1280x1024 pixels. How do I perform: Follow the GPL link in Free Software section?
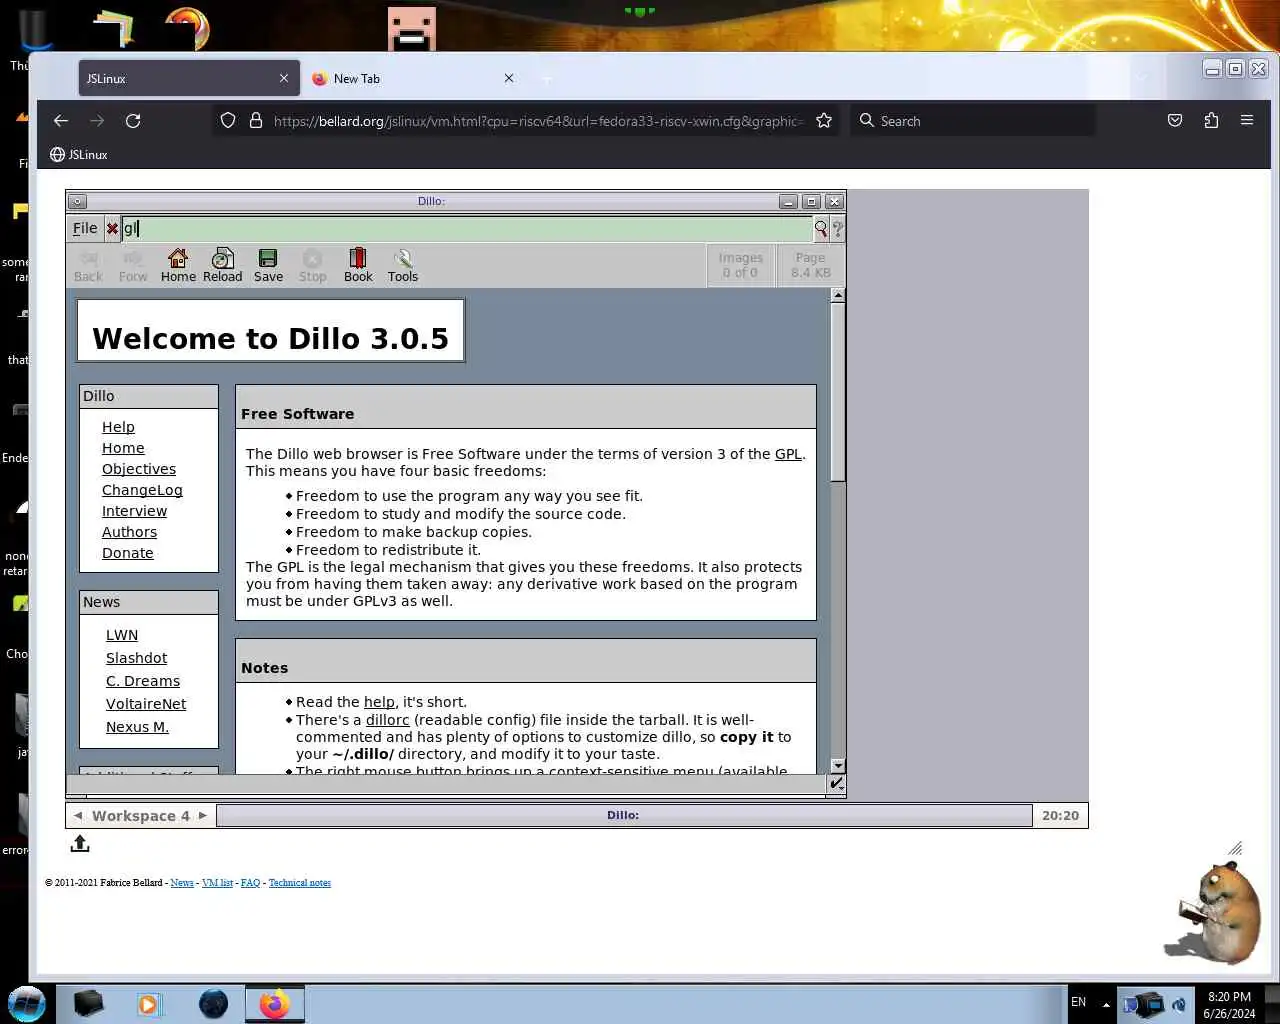click(x=788, y=454)
